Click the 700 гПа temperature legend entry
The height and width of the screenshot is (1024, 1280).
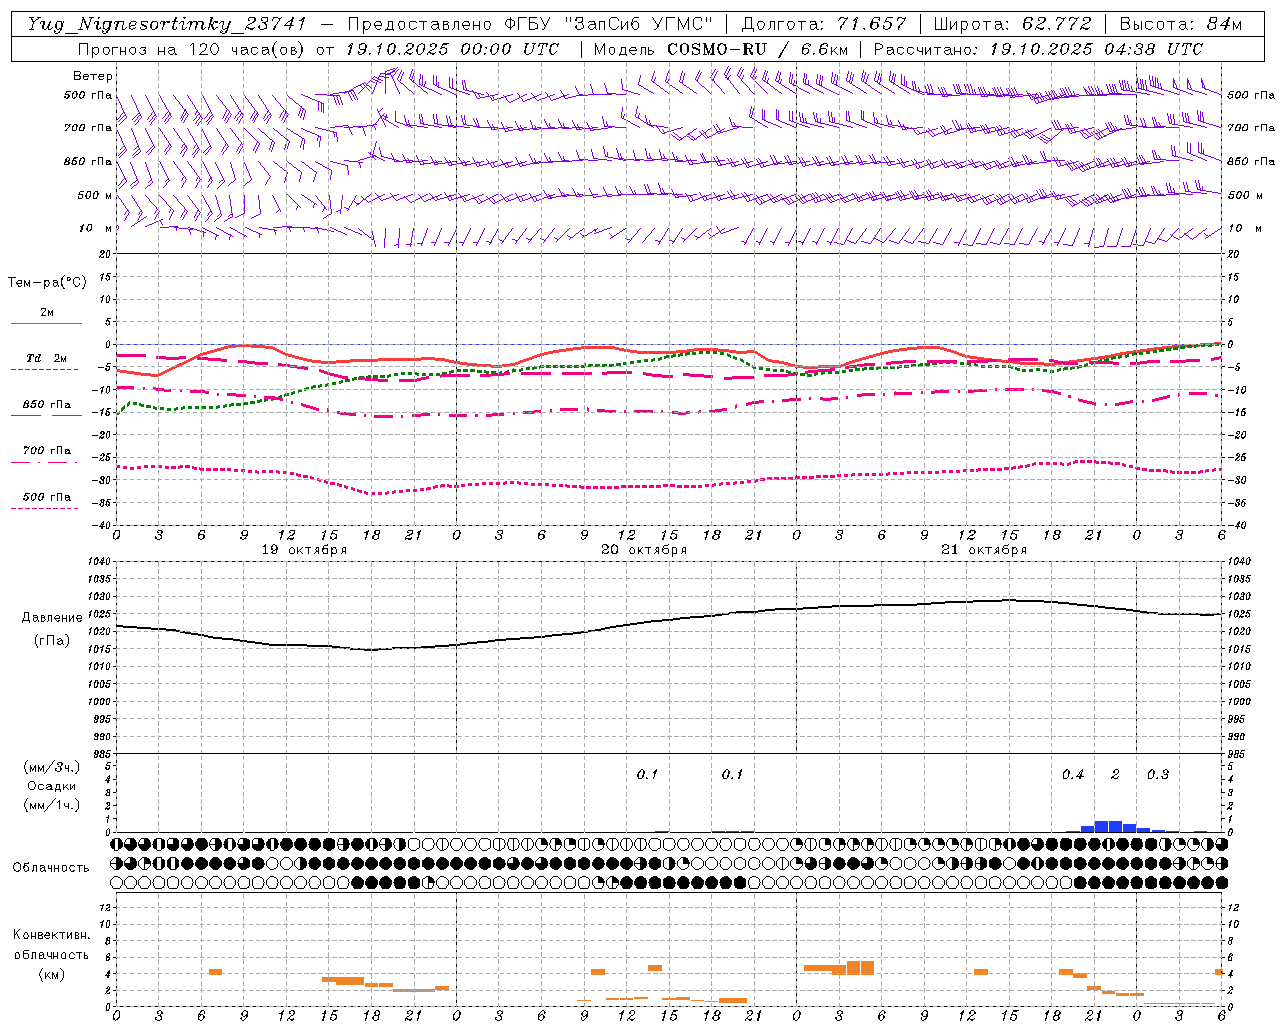click(x=47, y=453)
